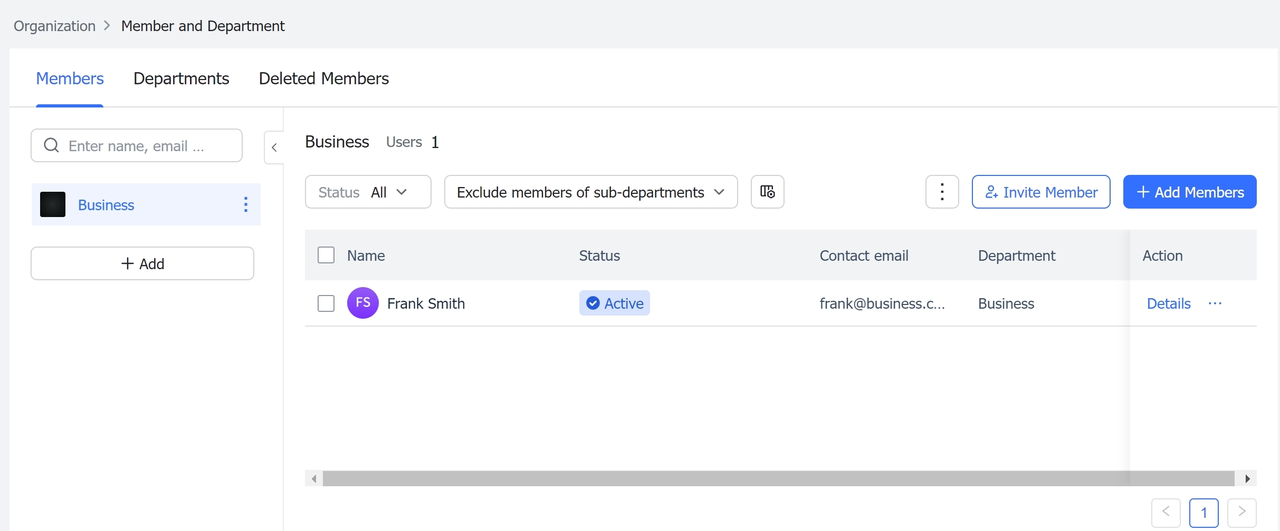
Task: Expand Exclude members of sub-departments dropdown
Action: (590, 192)
